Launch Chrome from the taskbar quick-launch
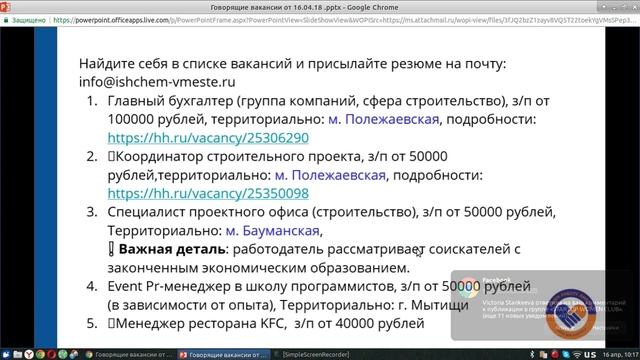Viewport: 640px width, 360px height. 40,354
